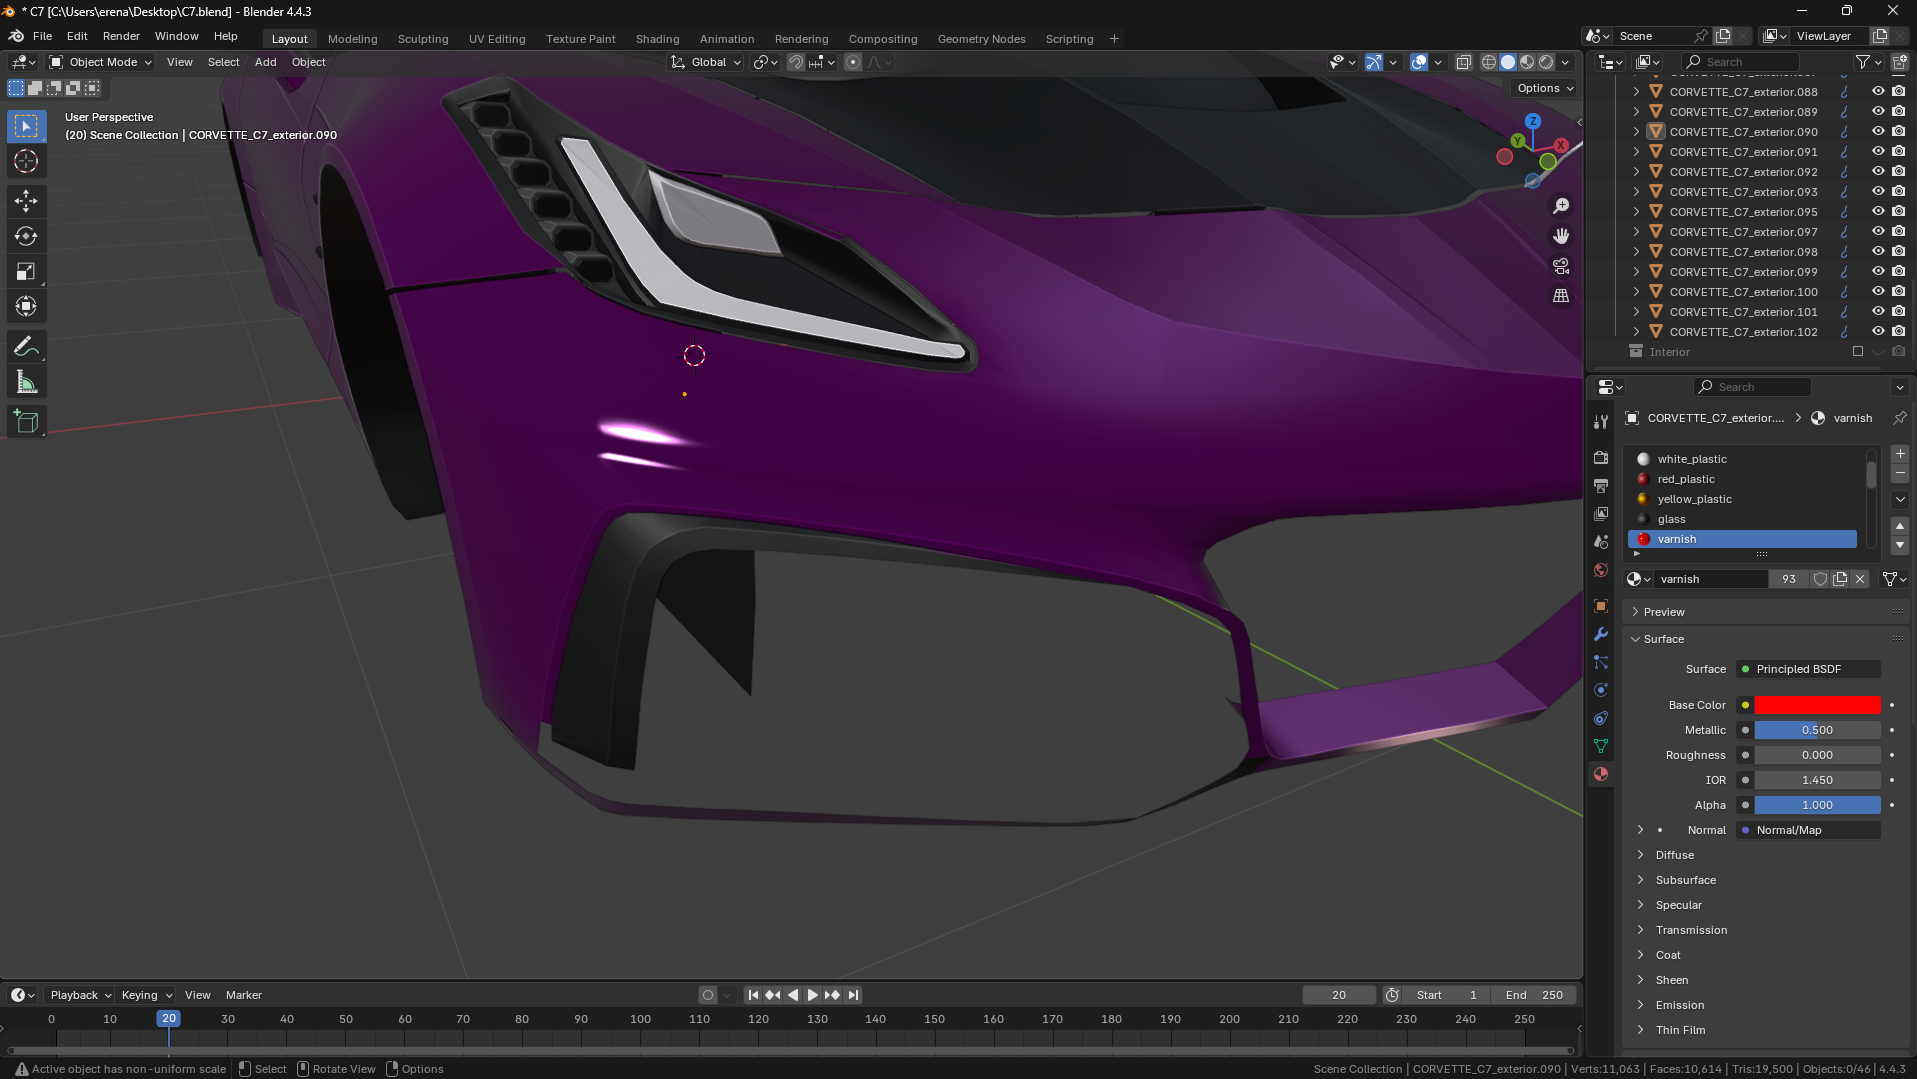Viewport: 1917px width, 1079px height.
Task: Disable rendering for CORVETTE_C7_exterior.100
Action: pyautogui.click(x=1898, y=291)
